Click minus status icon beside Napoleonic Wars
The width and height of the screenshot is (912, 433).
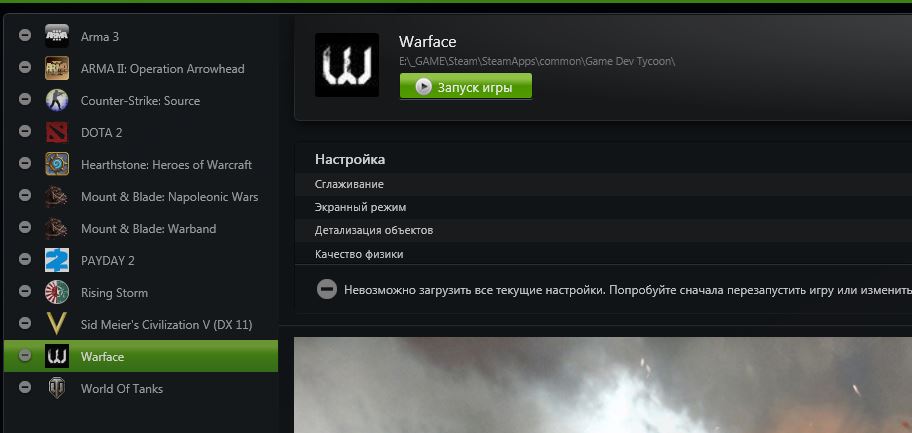tap(24, 195)
